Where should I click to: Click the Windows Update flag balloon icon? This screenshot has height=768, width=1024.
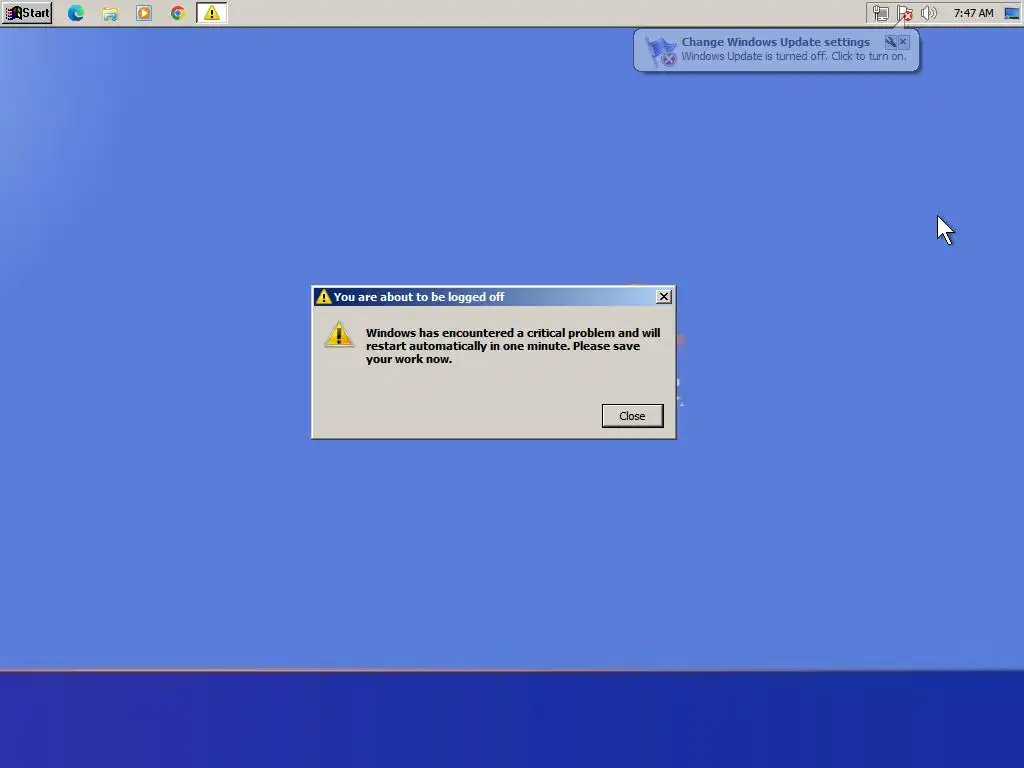pos(661,51)
